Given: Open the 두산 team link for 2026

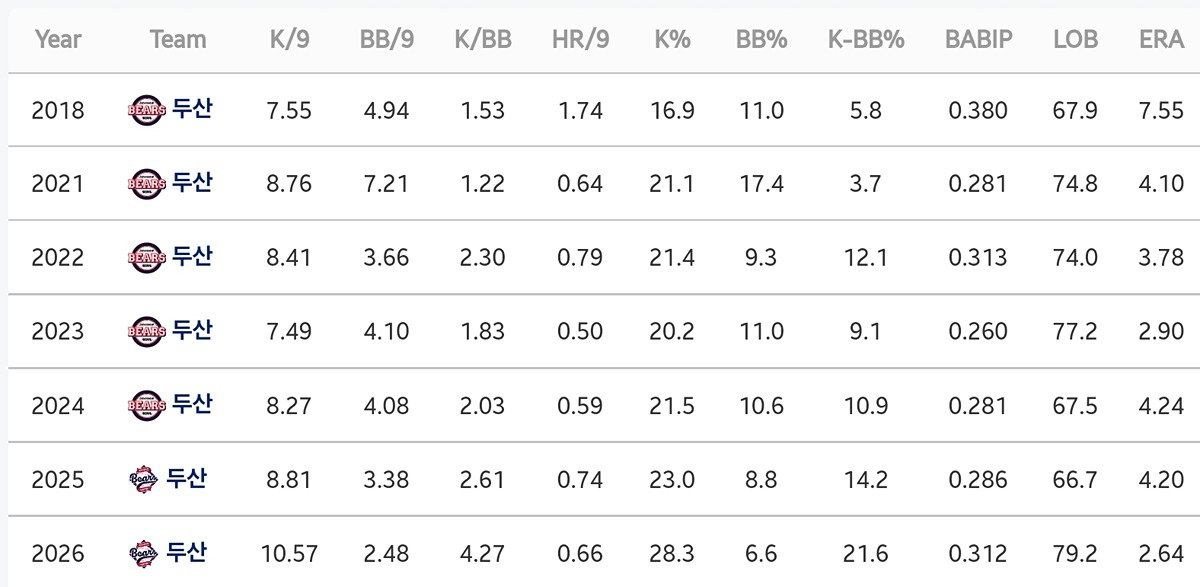Looking at the screenshot, I should click(186, 552).
